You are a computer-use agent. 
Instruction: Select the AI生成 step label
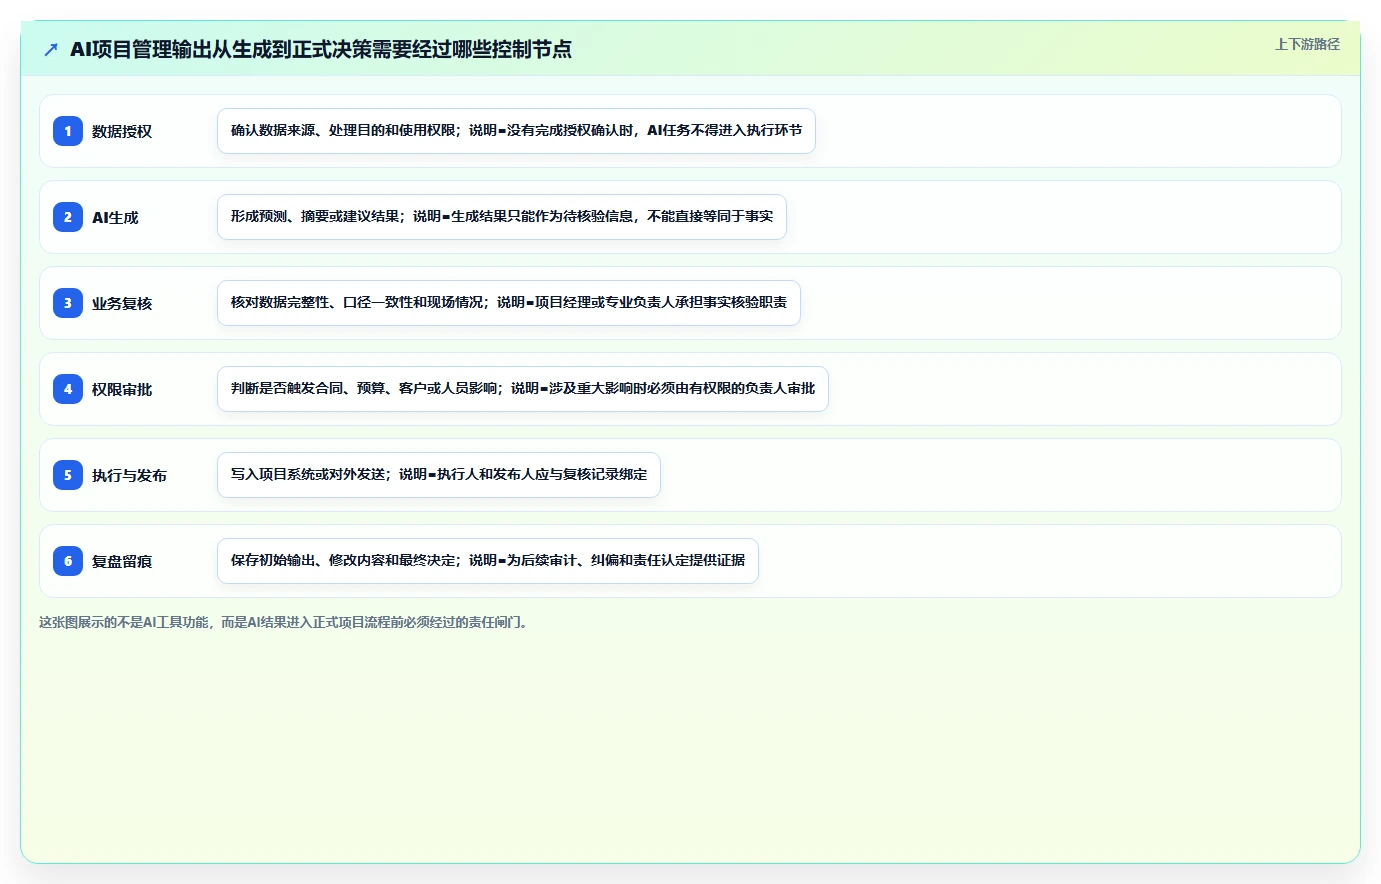pyautogui.click(x=115, y=217)
